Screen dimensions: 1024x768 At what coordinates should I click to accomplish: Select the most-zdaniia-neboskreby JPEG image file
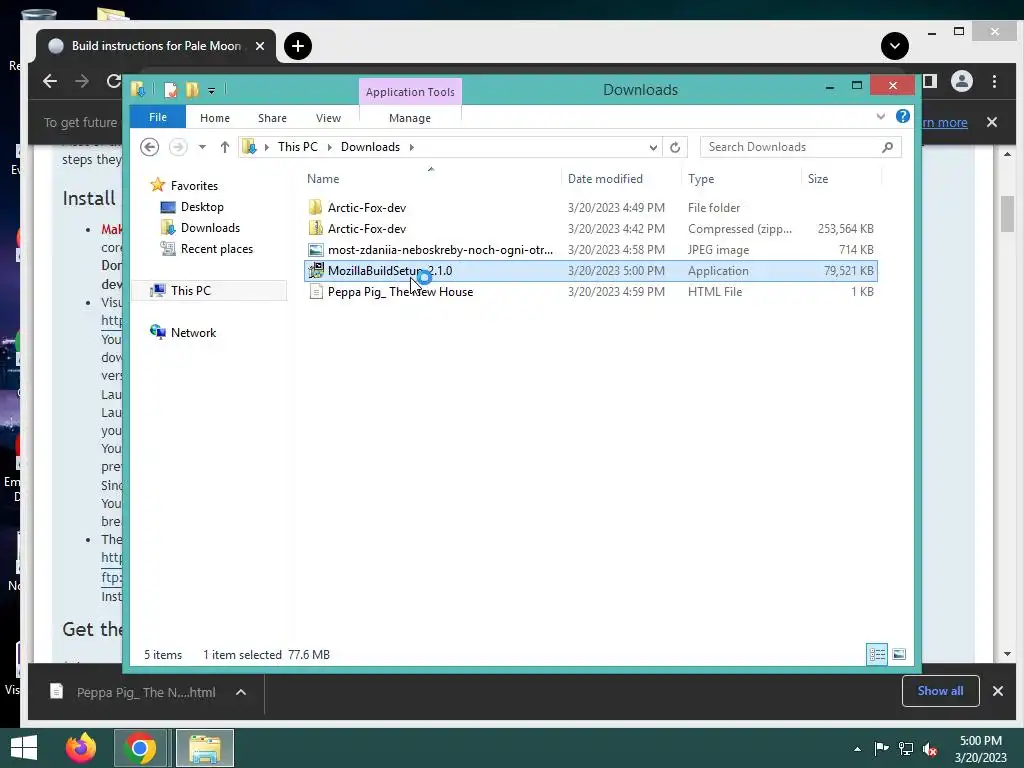coord(590,249)
